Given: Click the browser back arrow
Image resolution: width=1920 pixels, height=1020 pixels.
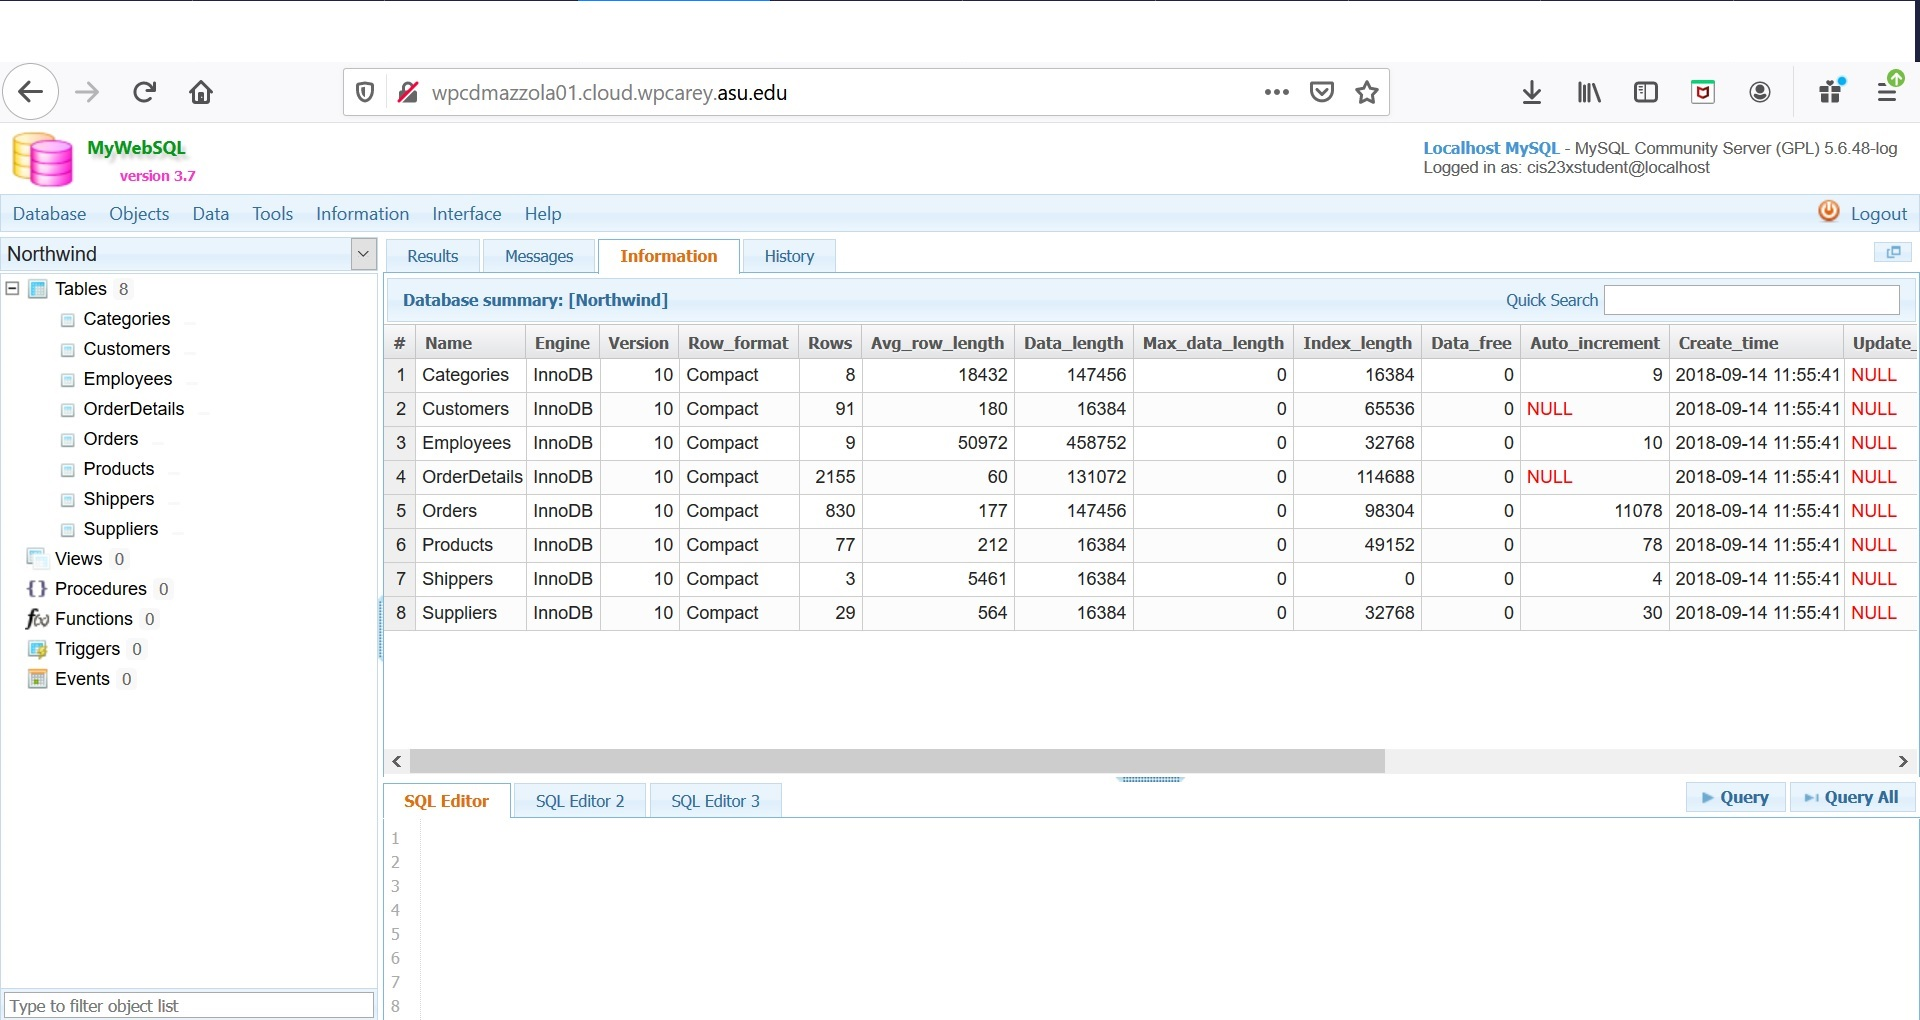Looking at the screenshot, I should coord(31,93).
